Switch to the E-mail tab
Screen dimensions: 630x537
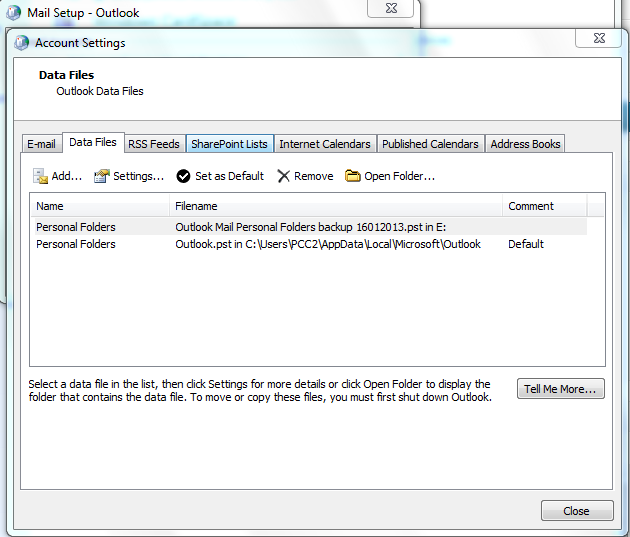click(41, 144)
